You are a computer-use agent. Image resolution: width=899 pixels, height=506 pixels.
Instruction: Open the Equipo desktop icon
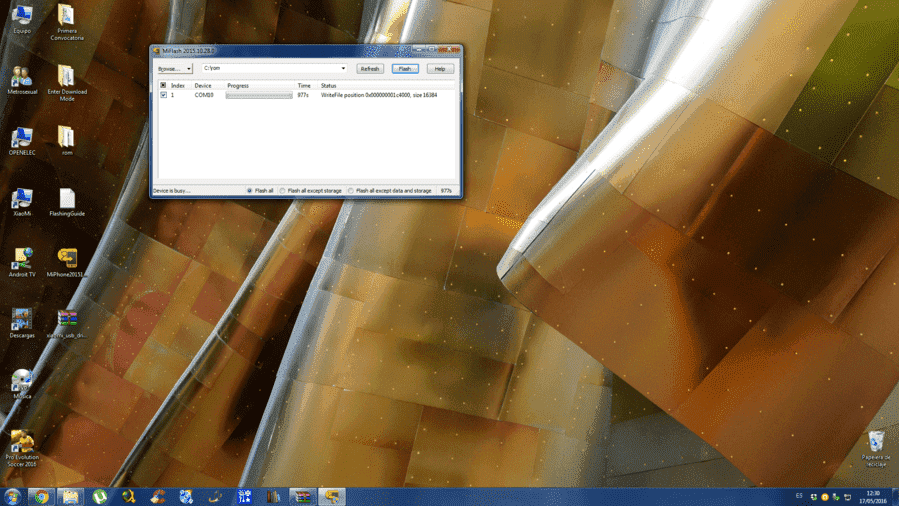(x=22, y=19)
